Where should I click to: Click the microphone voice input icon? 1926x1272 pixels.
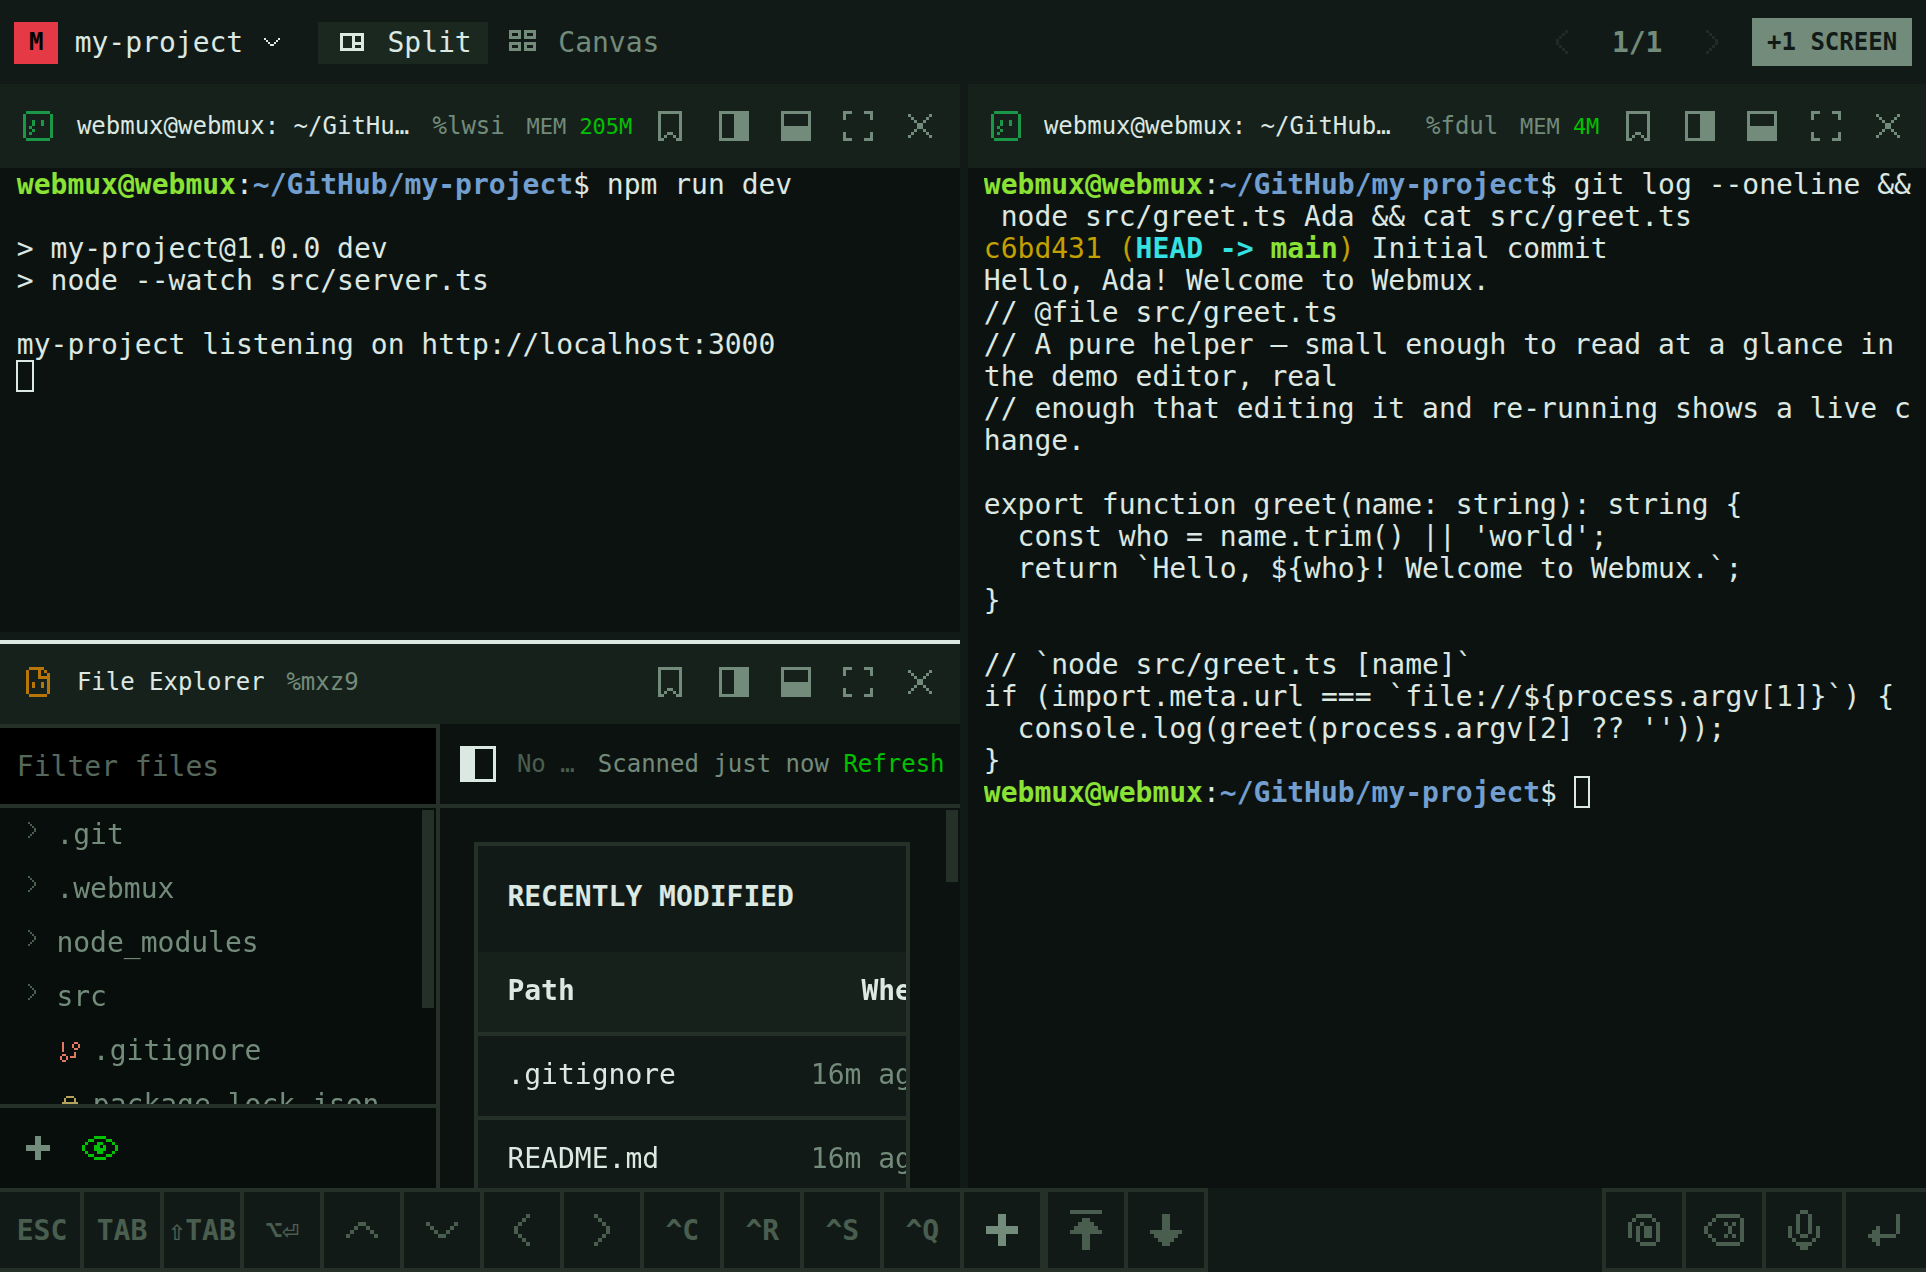[x=1804, y=1230]
